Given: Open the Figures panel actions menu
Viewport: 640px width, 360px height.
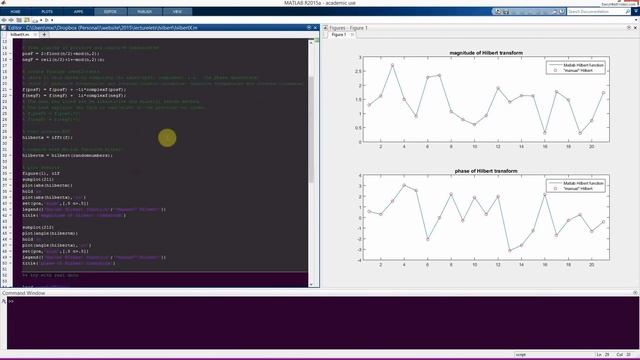Looking at the screenshot, I should click(629, 28).
